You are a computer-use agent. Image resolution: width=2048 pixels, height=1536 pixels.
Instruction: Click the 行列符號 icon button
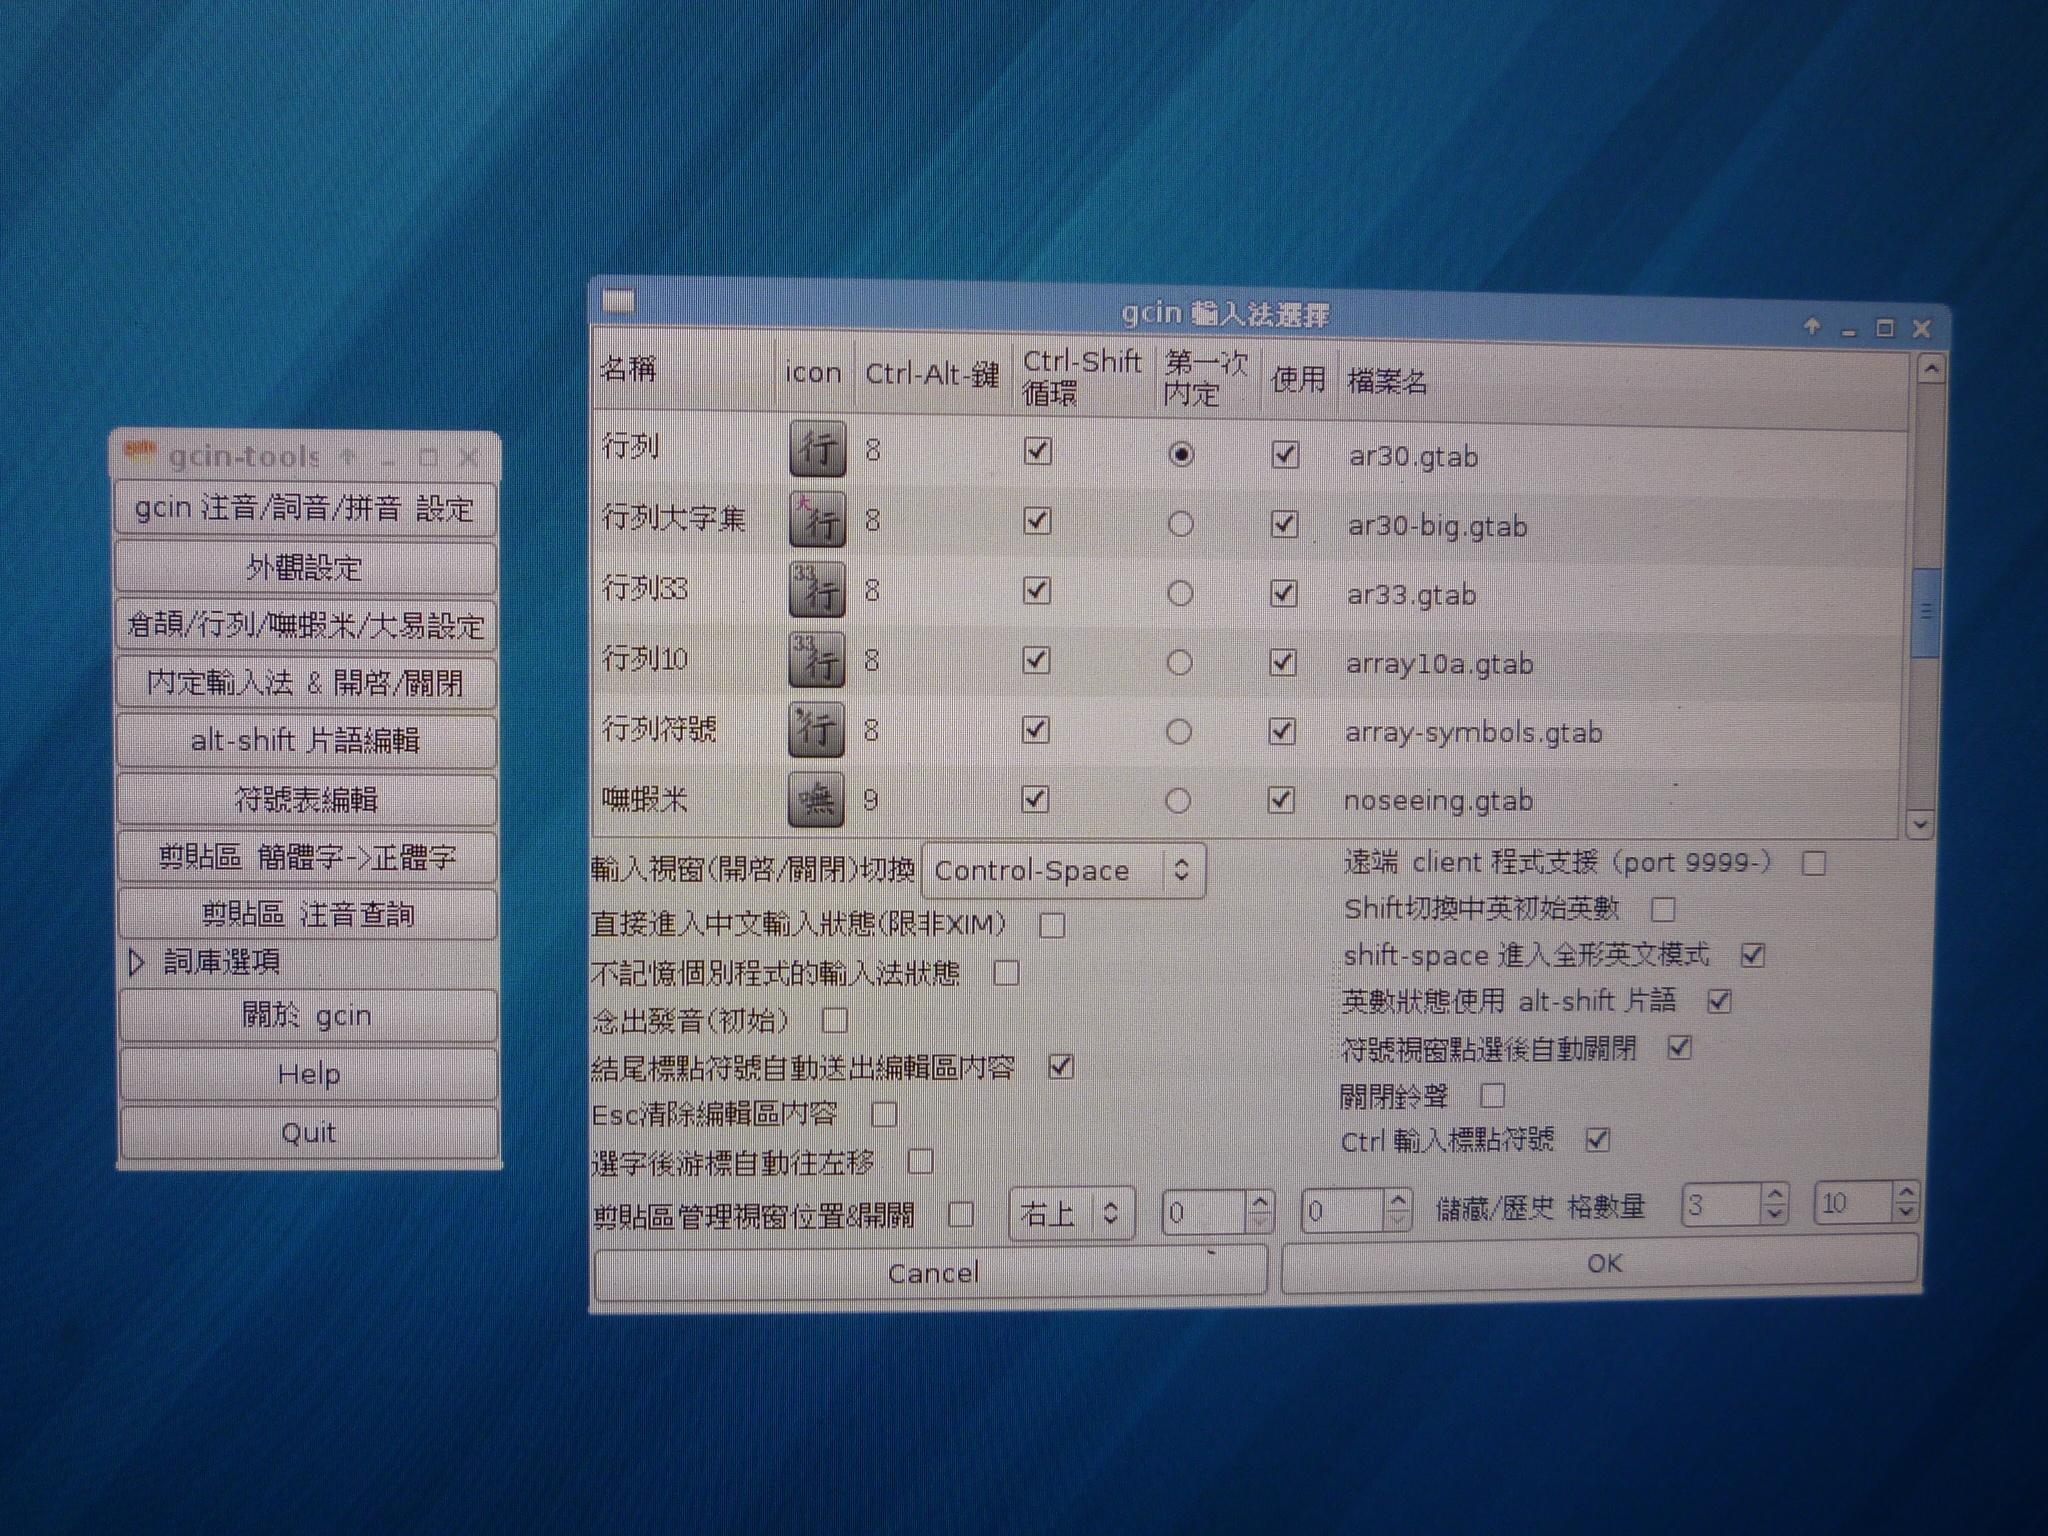click(x=816, y=729)
